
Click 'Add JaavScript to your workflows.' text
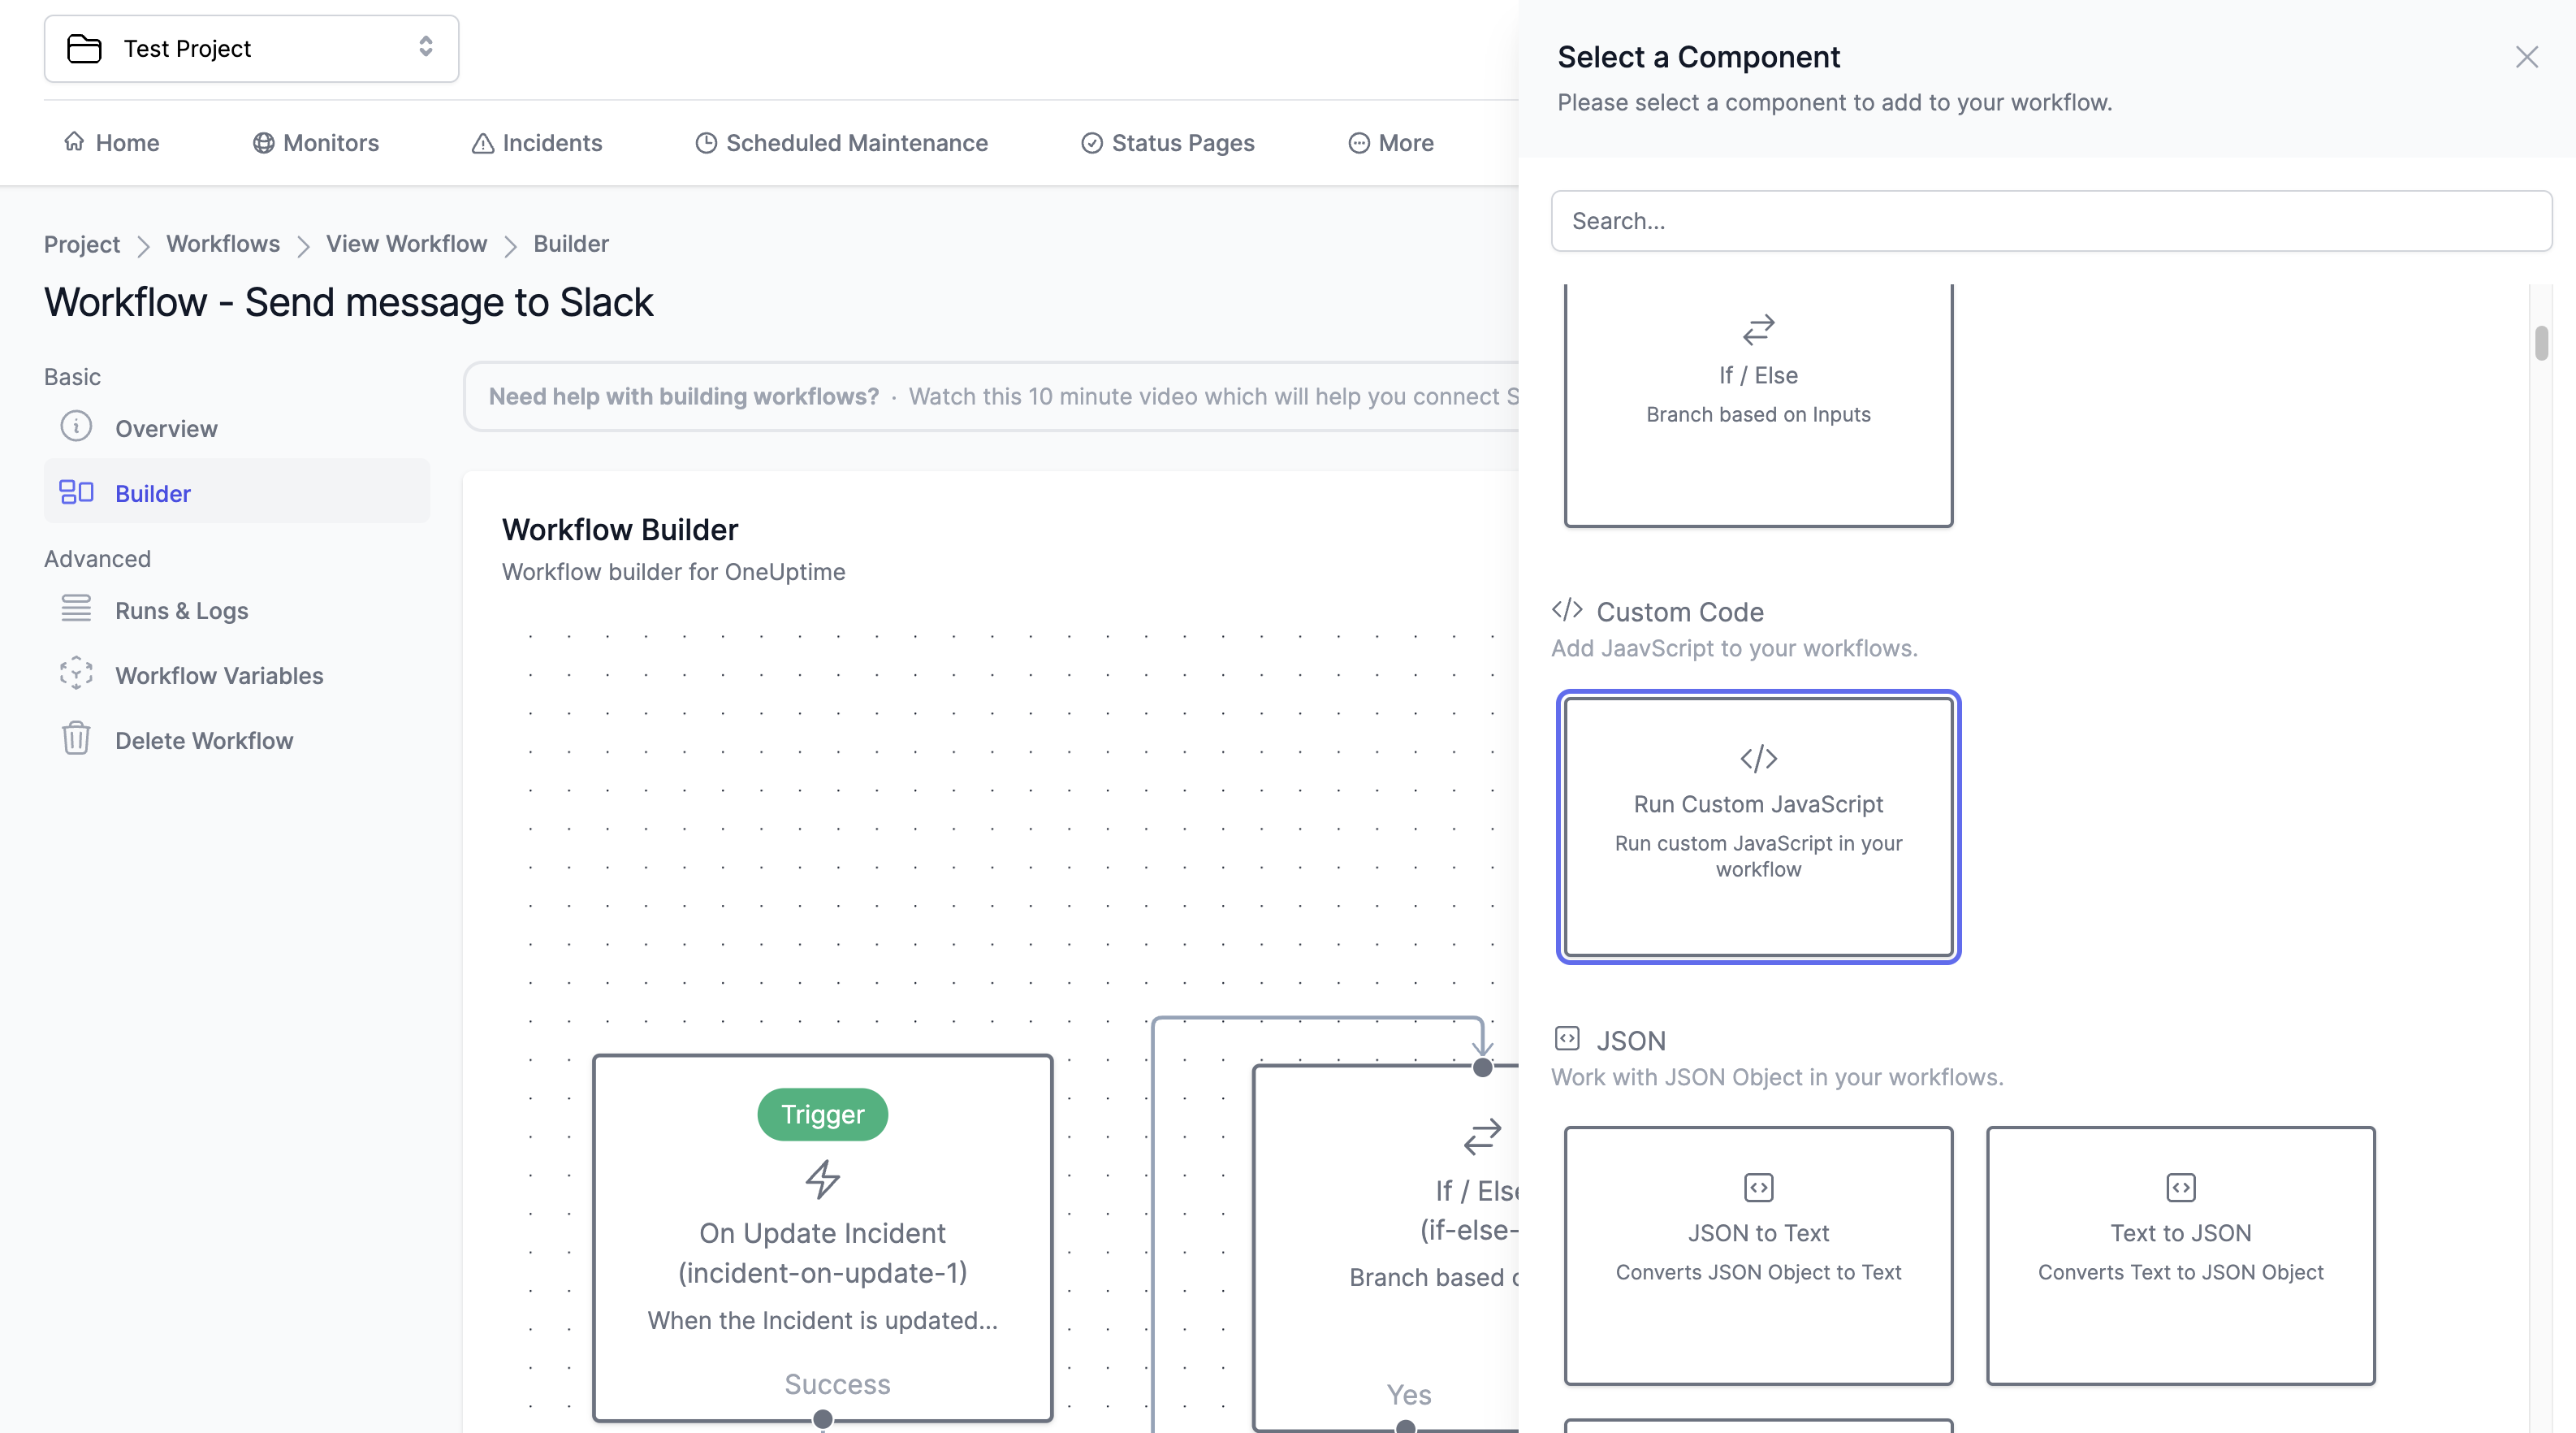tap(1734, 648)
